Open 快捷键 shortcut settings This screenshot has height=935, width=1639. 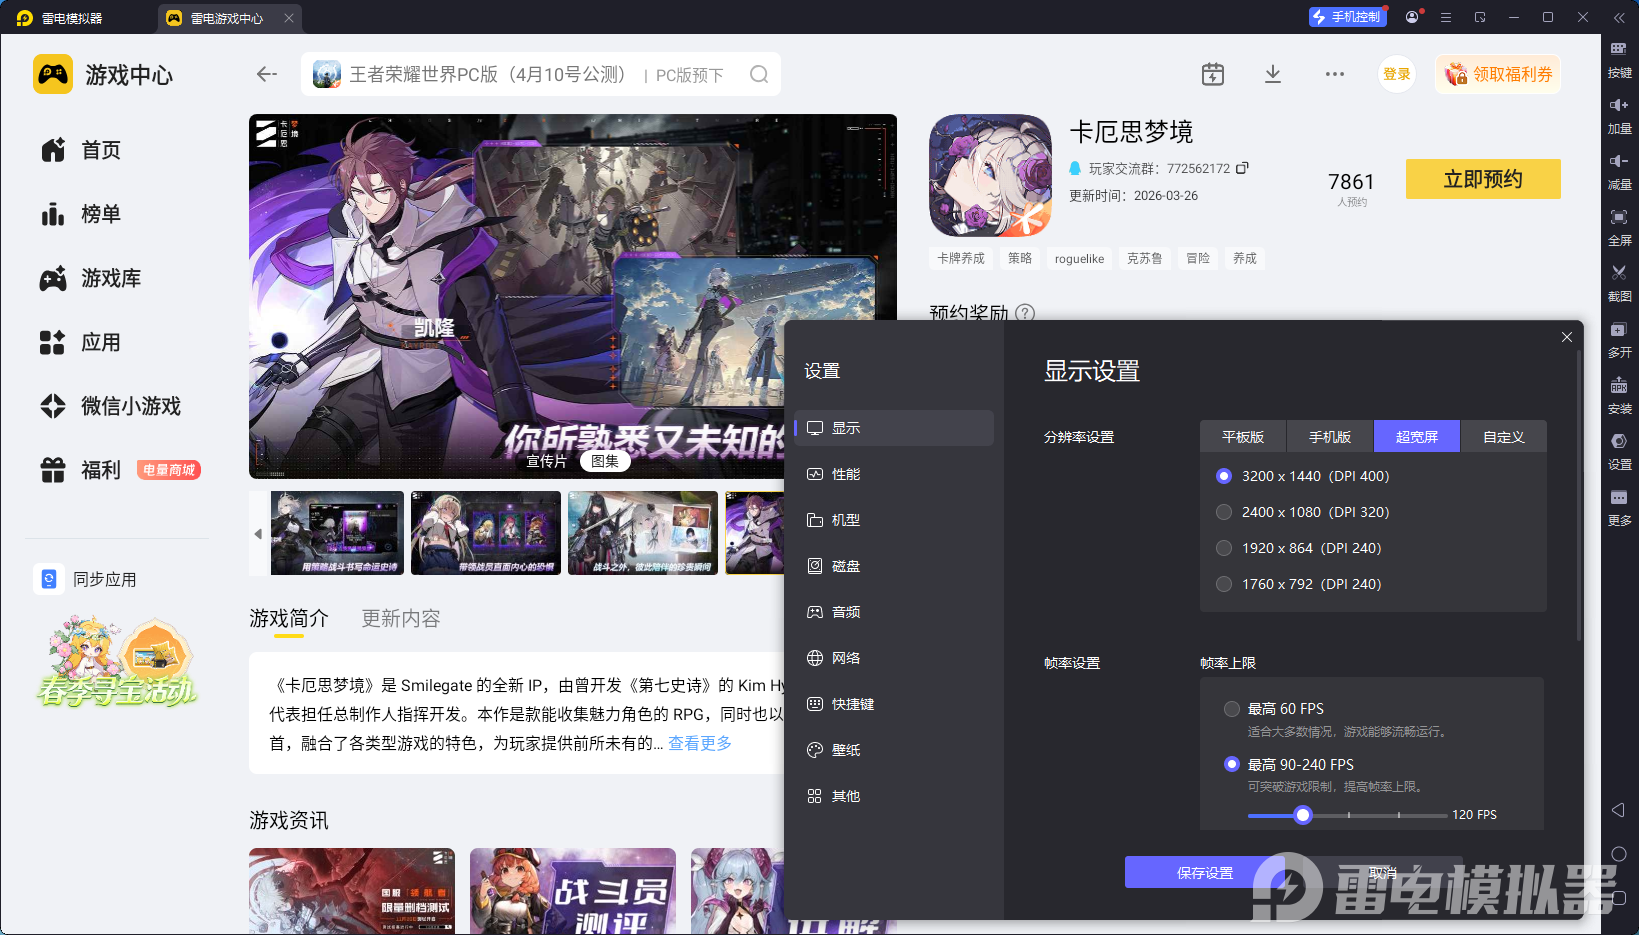click(x=894, y=704)
